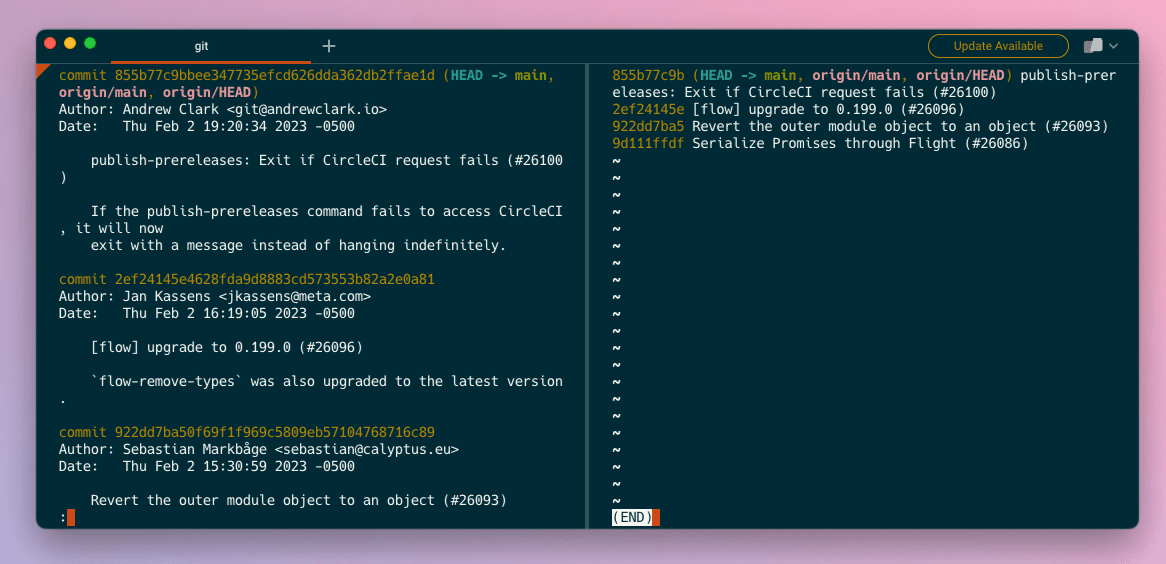Viewport: 1166px width, 564px height.
Task: Click the colon pager prompt in left pane
Action: [63, 517]
